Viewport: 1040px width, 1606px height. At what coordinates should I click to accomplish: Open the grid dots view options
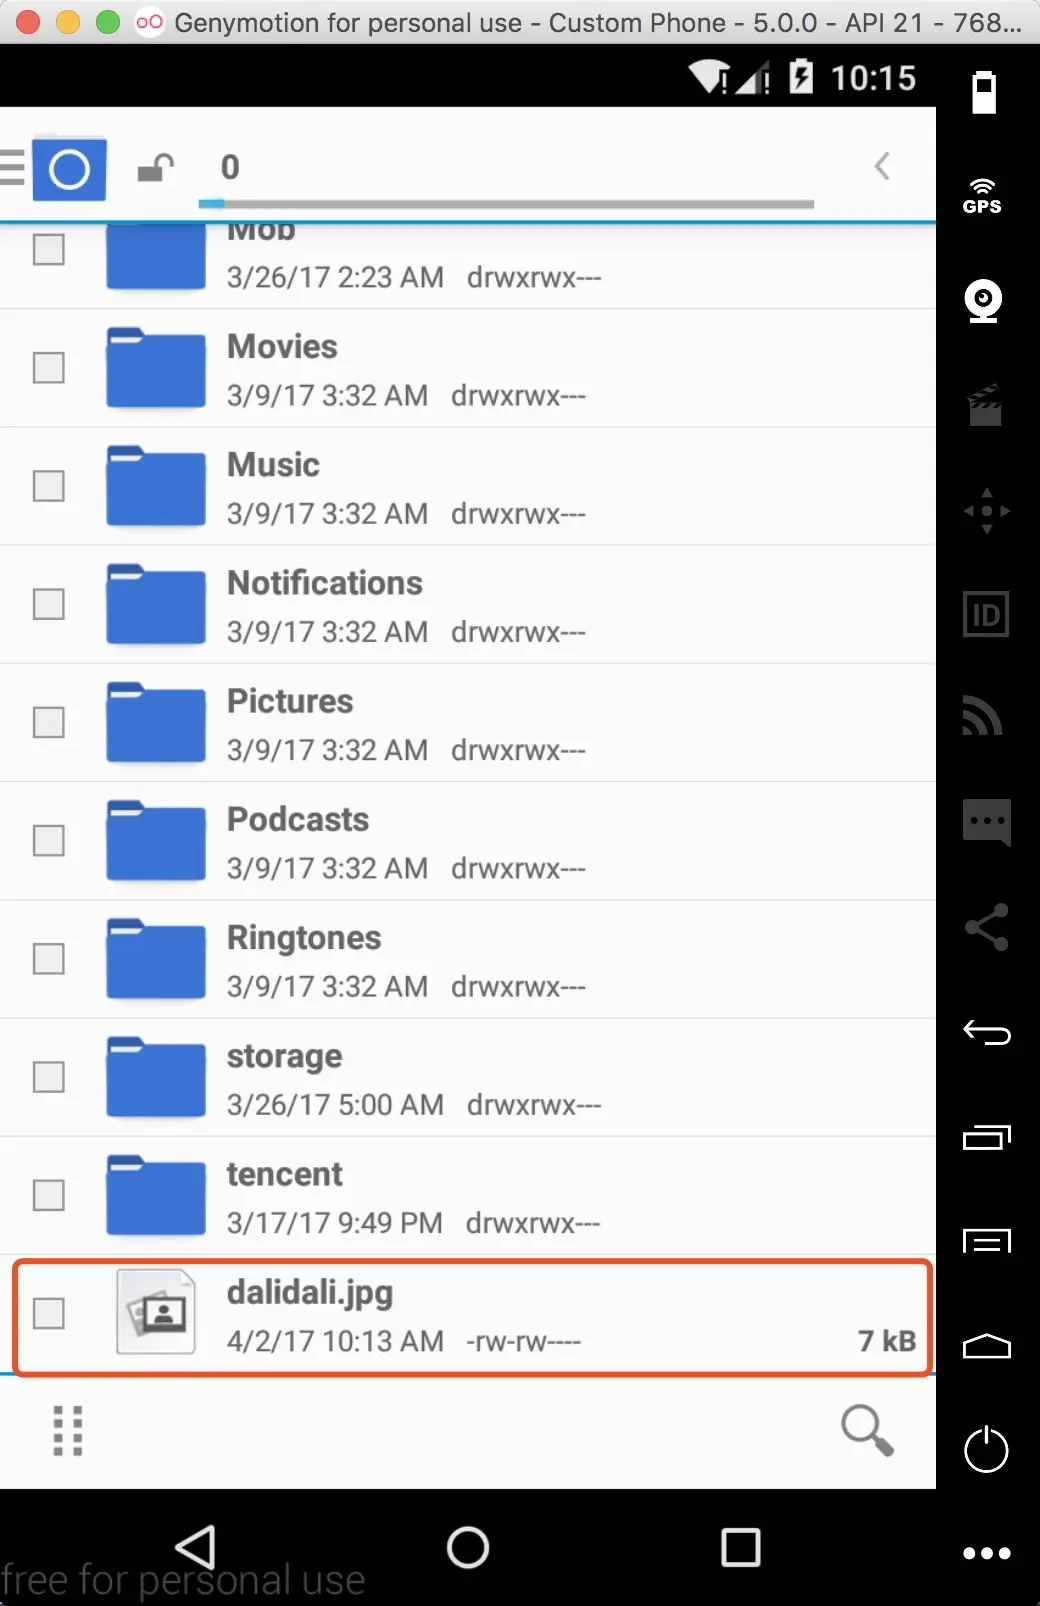click(x=67, y=1430)
